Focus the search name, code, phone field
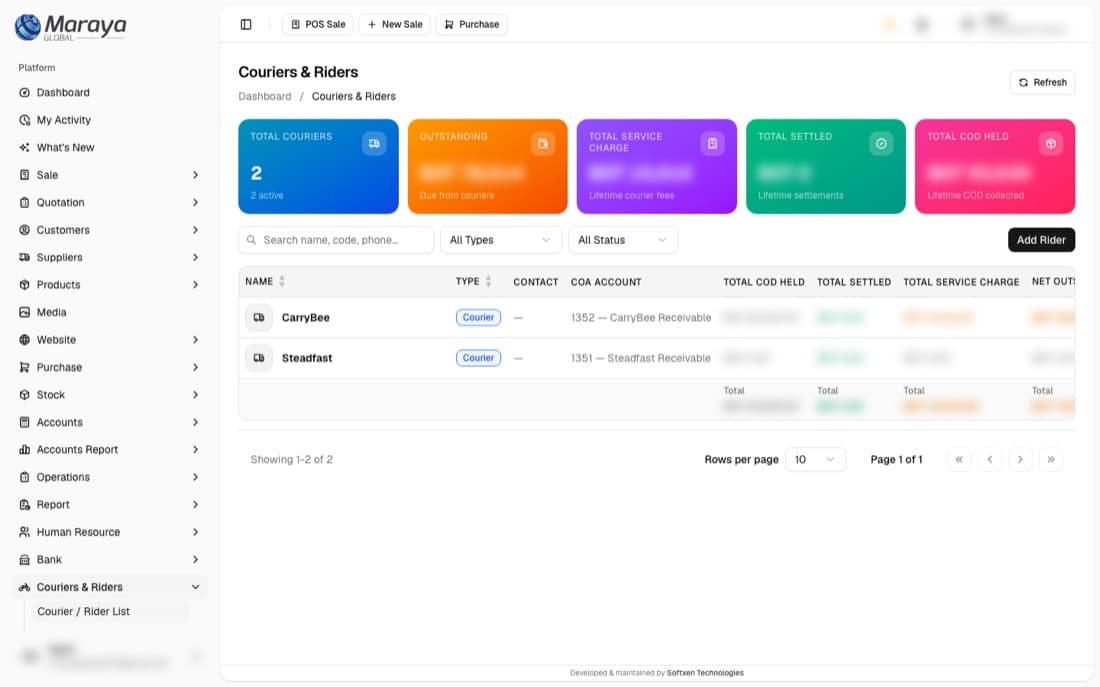 [x=336, y=240]
